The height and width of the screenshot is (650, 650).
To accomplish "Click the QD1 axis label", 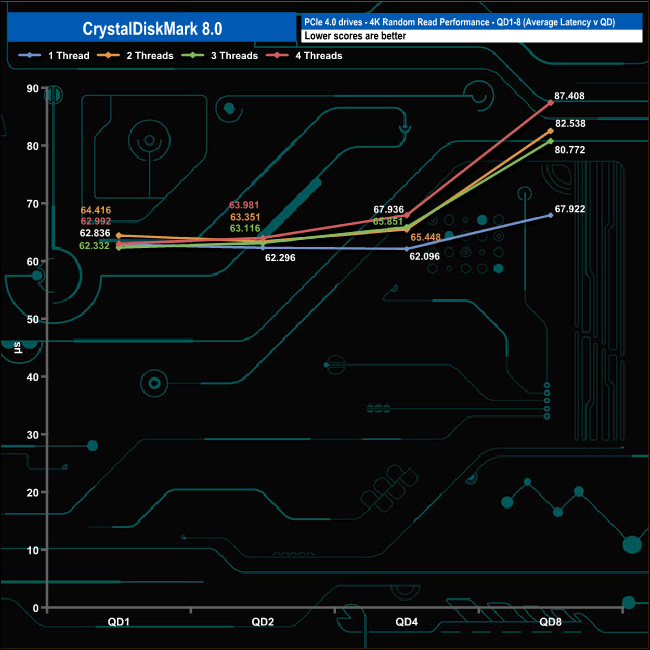I will [x=119, y=621].
